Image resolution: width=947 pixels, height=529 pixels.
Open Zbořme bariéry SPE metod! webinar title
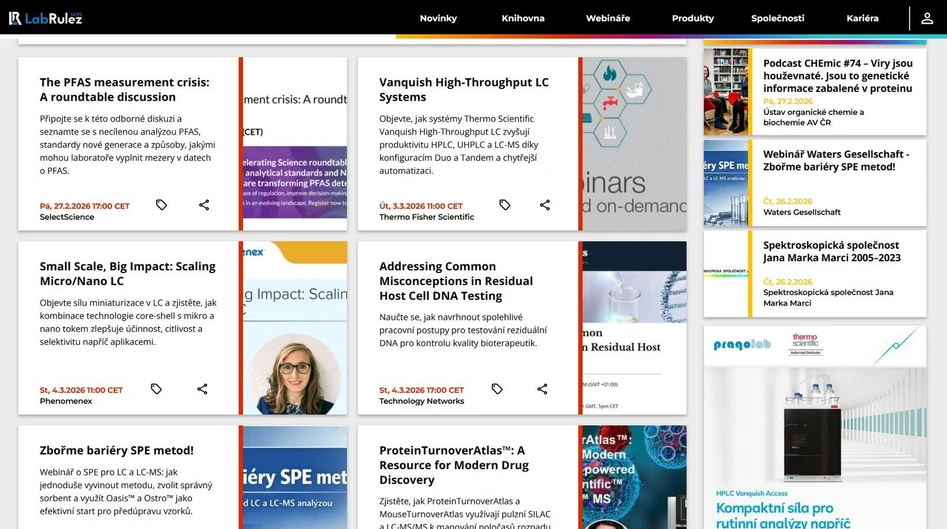pyautogui.click(x=116, y=450)
